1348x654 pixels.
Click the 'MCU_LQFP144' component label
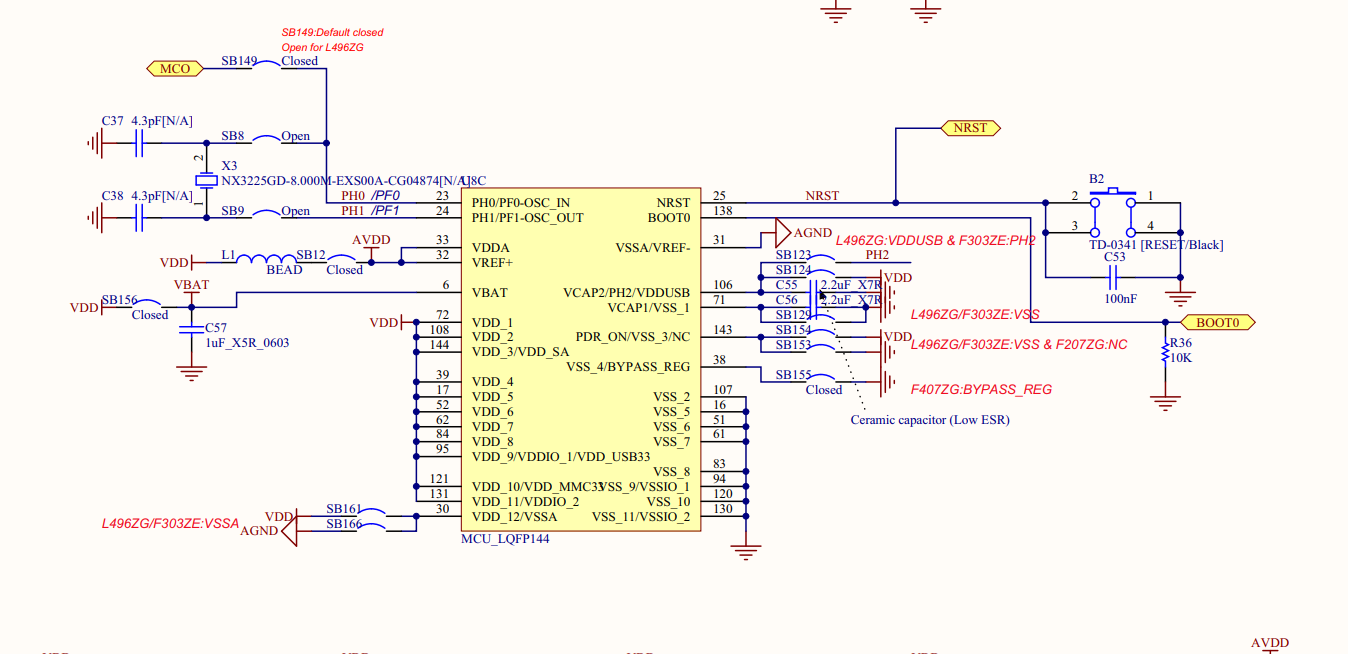[505, 538]
